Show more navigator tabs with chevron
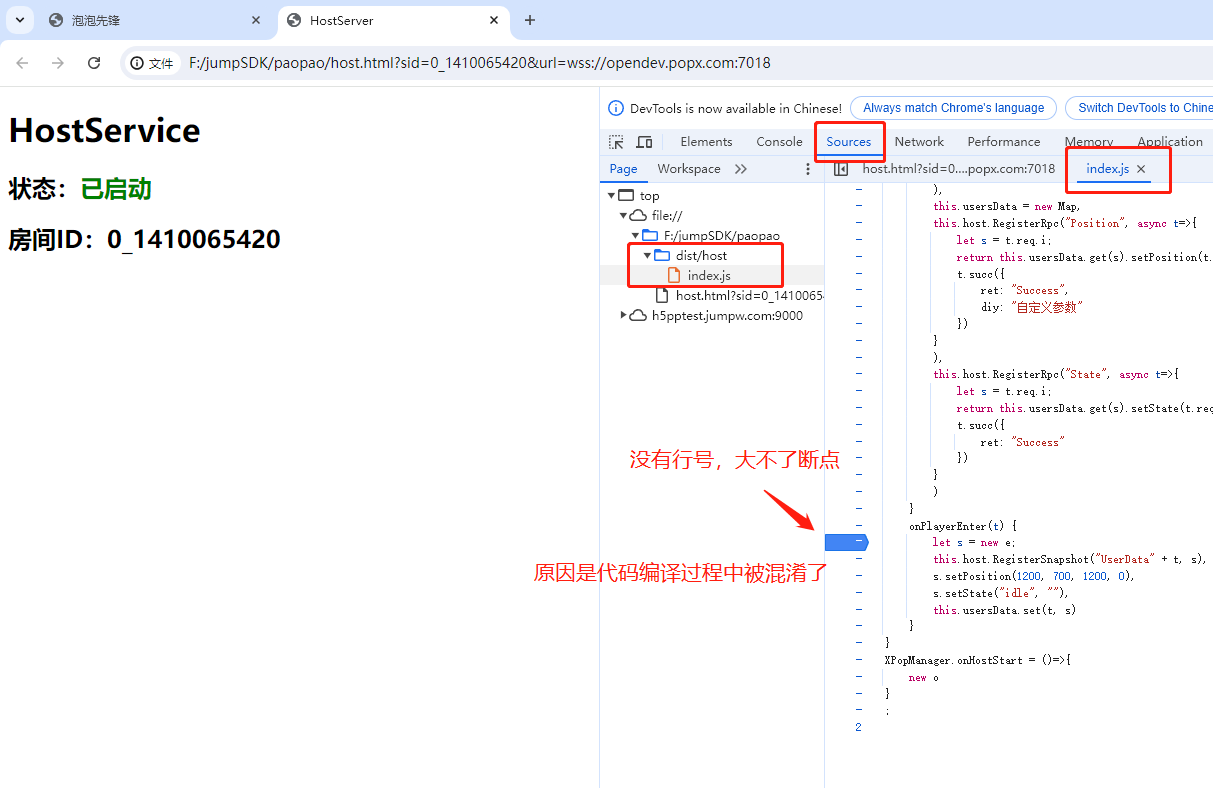This screenshot has height=788, width=1213. coord(741,169)
